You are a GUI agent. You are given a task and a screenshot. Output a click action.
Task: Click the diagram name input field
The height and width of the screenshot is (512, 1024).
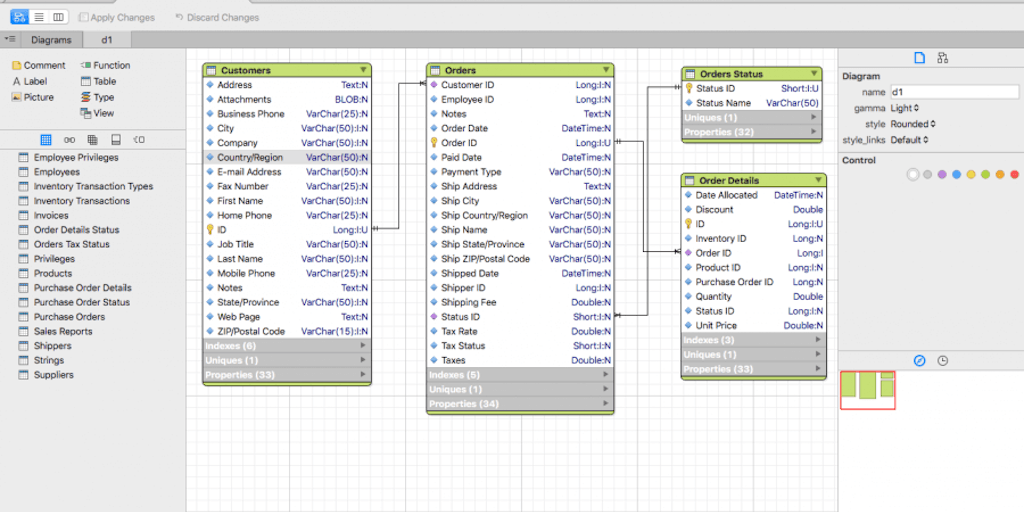coord(953,92)
